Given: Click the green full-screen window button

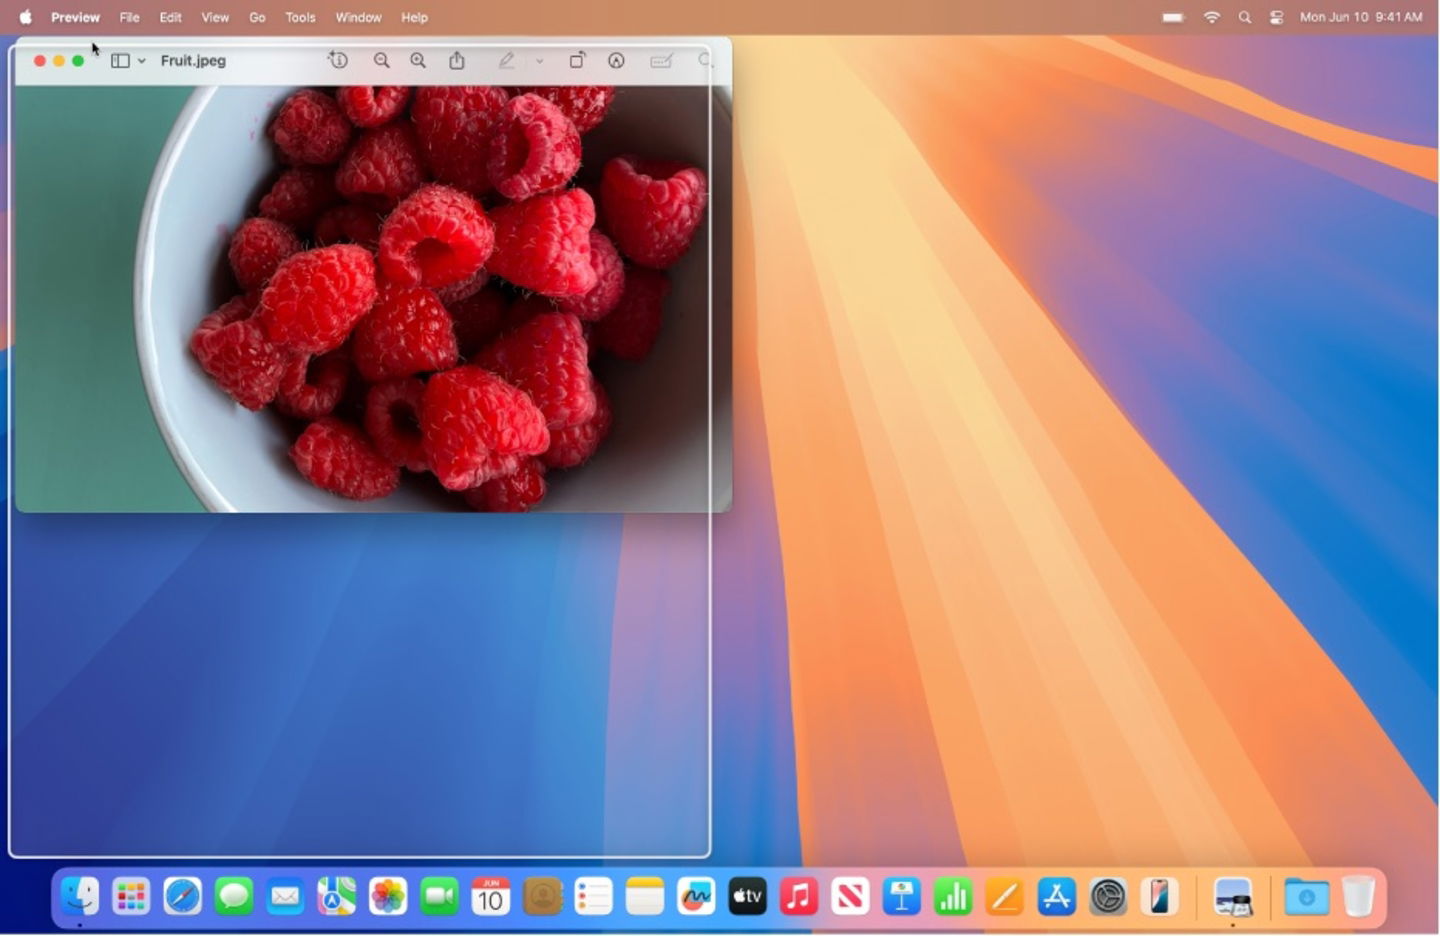Looking at the screenshot, I should [78, 61].
